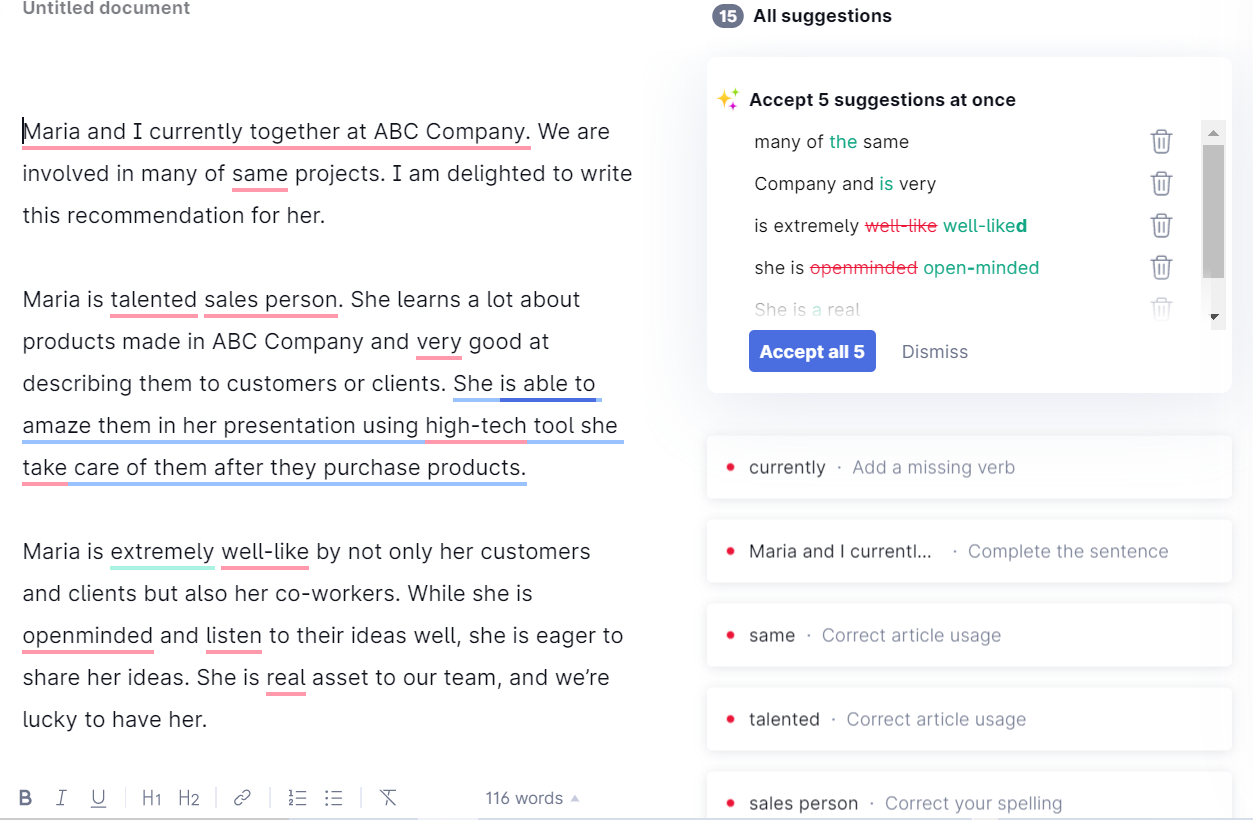This screenshot has height=820, width=1253.
Task: Click Accept all 5 suggestions
Action: click(812, 351)
